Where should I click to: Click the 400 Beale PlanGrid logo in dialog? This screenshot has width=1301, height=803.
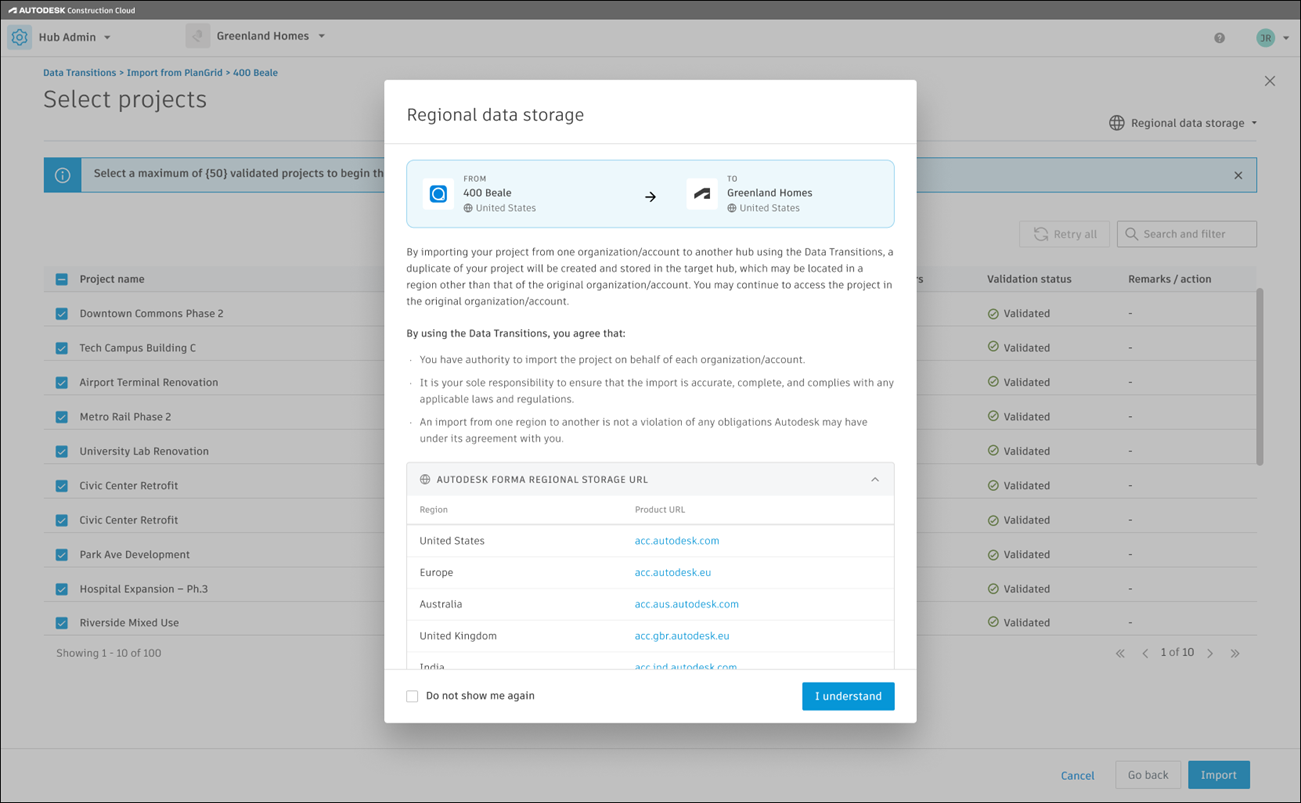(438, 194)
